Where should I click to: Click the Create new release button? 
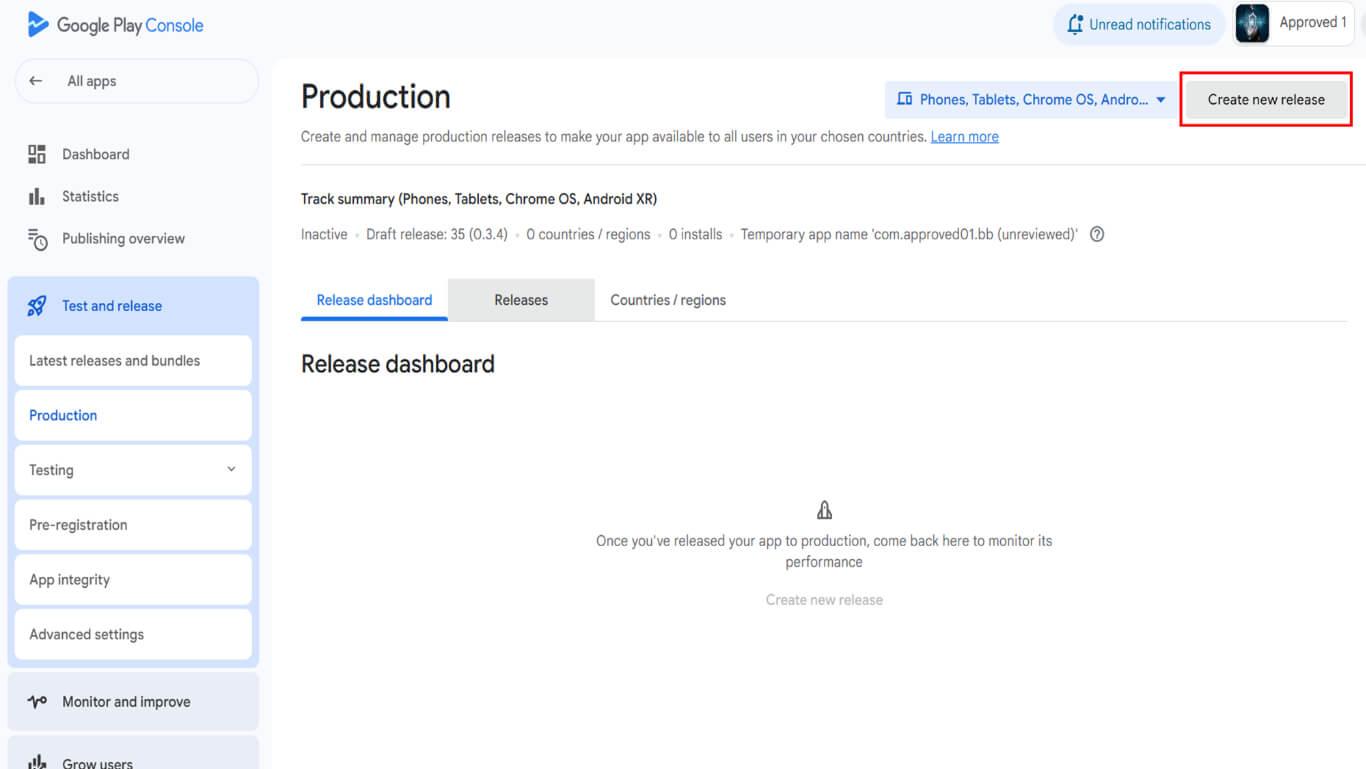click(1265, 100)
